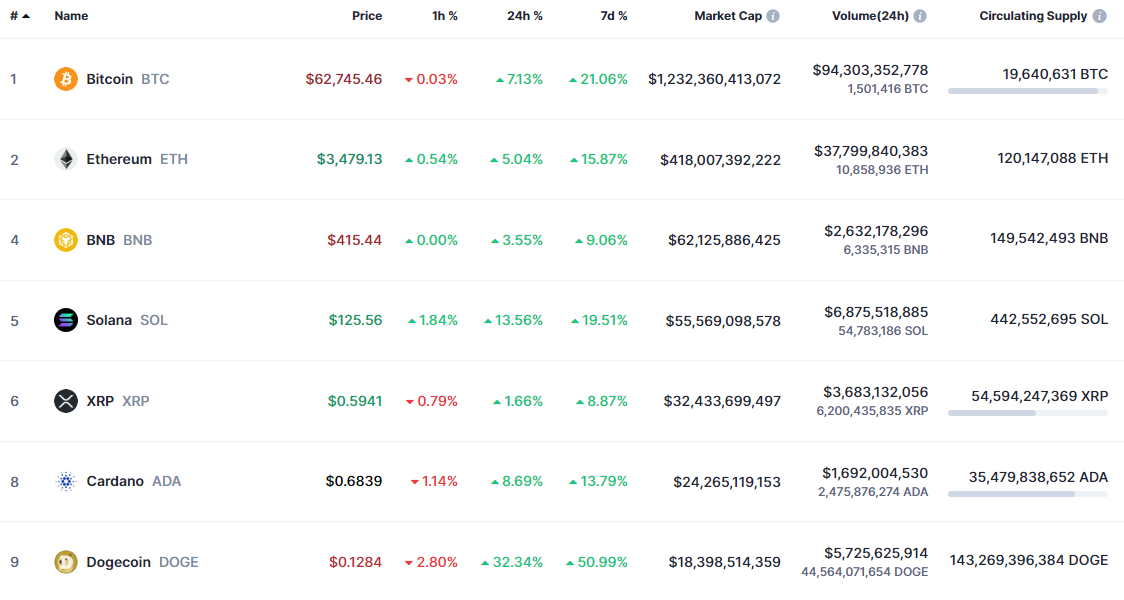Click BNB market cap $62,125,886,425
Screen dimensions: 1124x600
click(x=725, y=240)
